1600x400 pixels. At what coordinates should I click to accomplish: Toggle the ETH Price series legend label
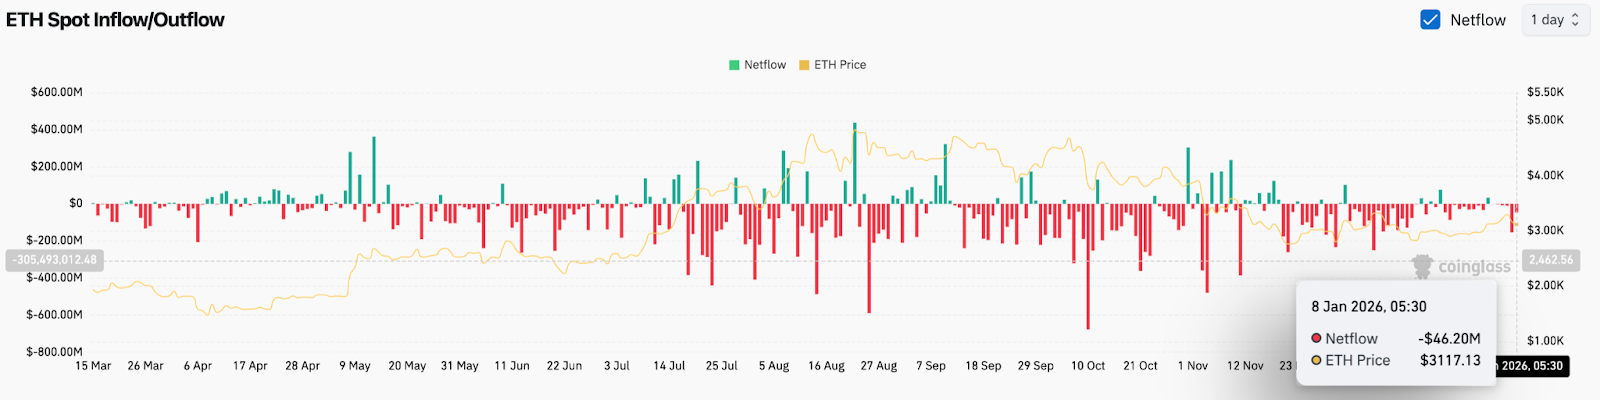840,65
